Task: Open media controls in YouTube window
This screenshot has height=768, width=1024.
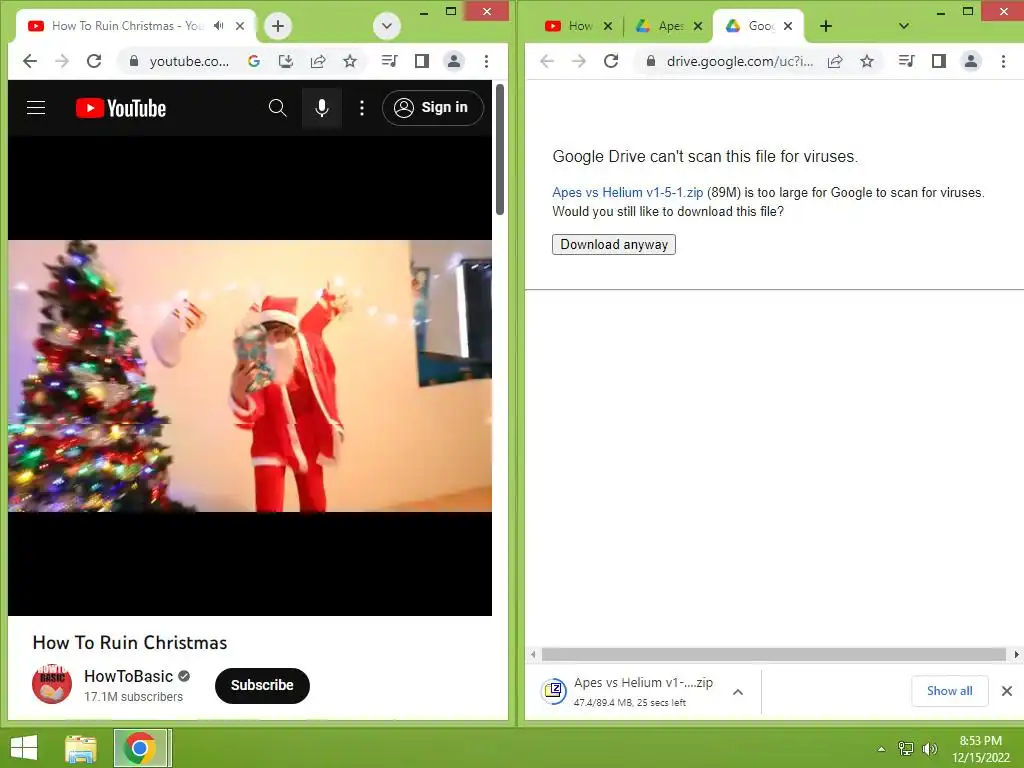Action: 390,61
